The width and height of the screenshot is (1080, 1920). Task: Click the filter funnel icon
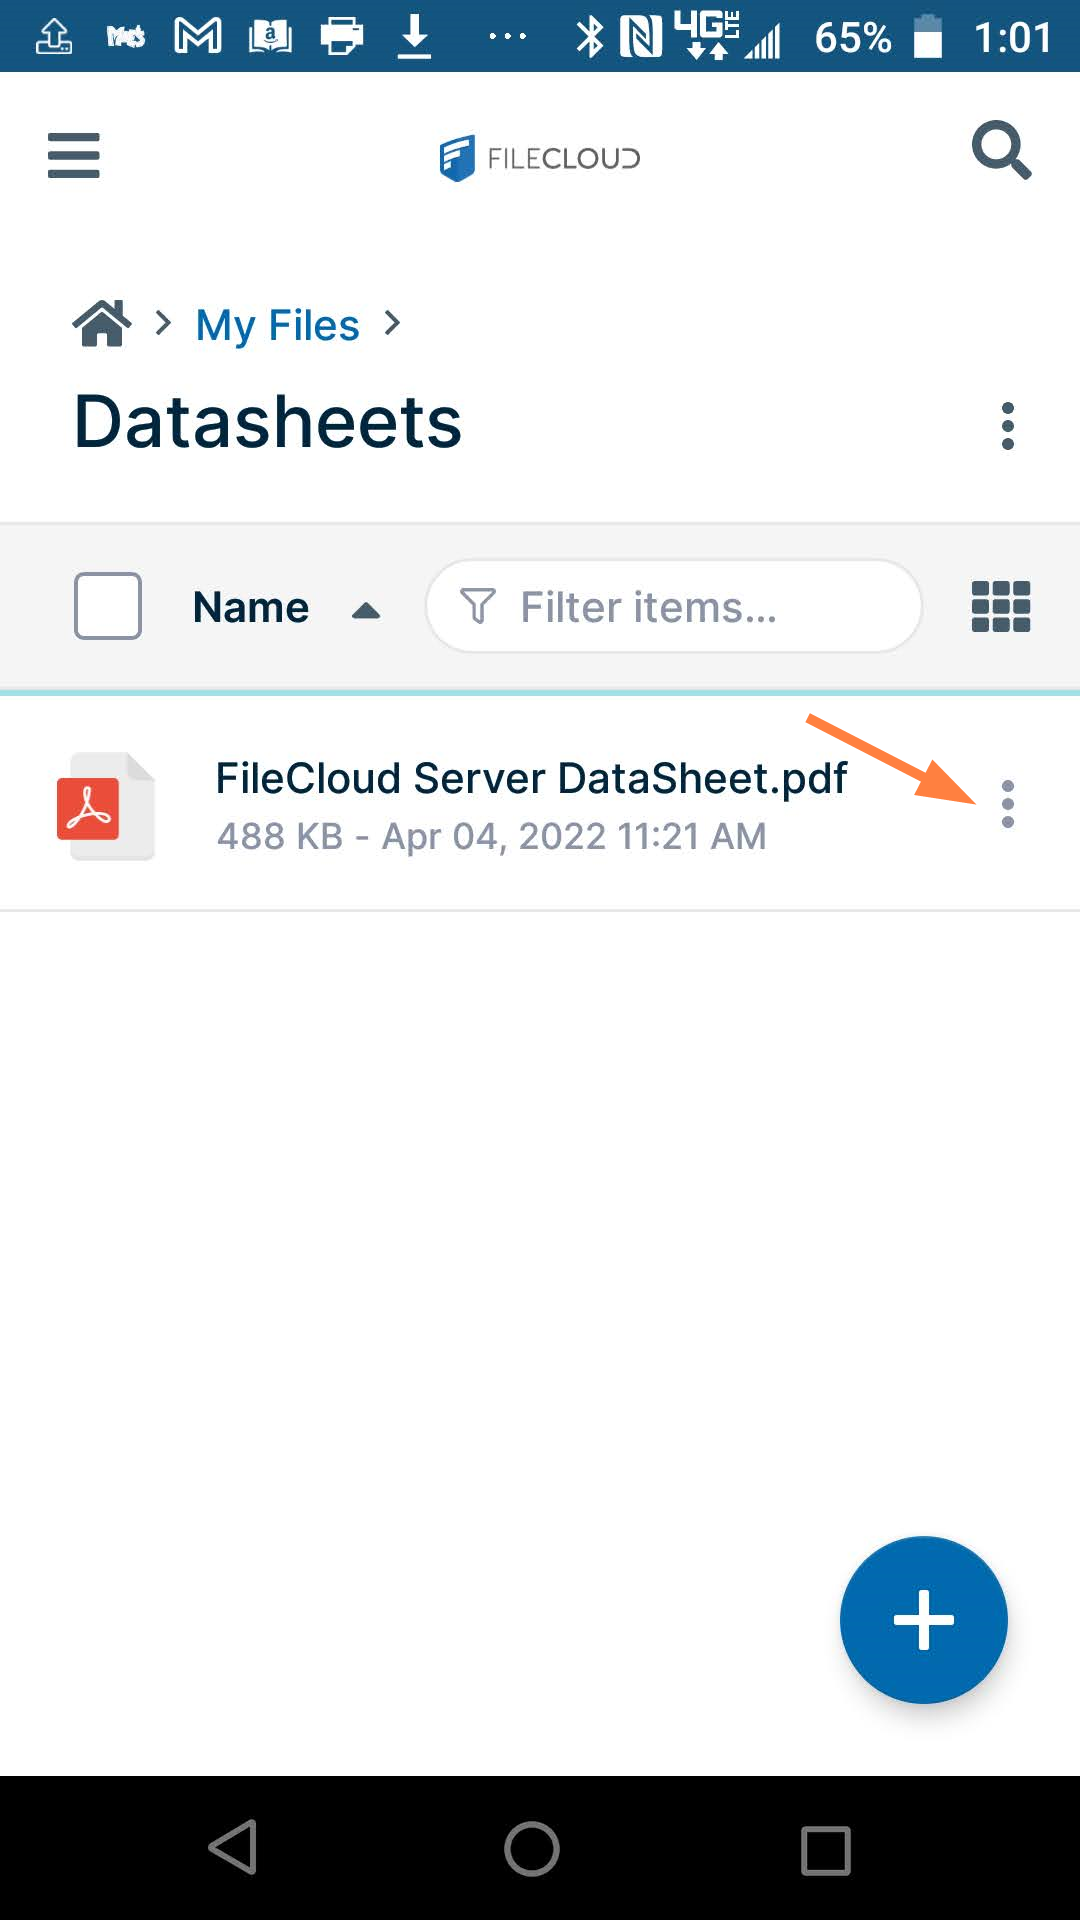point(479,606)
